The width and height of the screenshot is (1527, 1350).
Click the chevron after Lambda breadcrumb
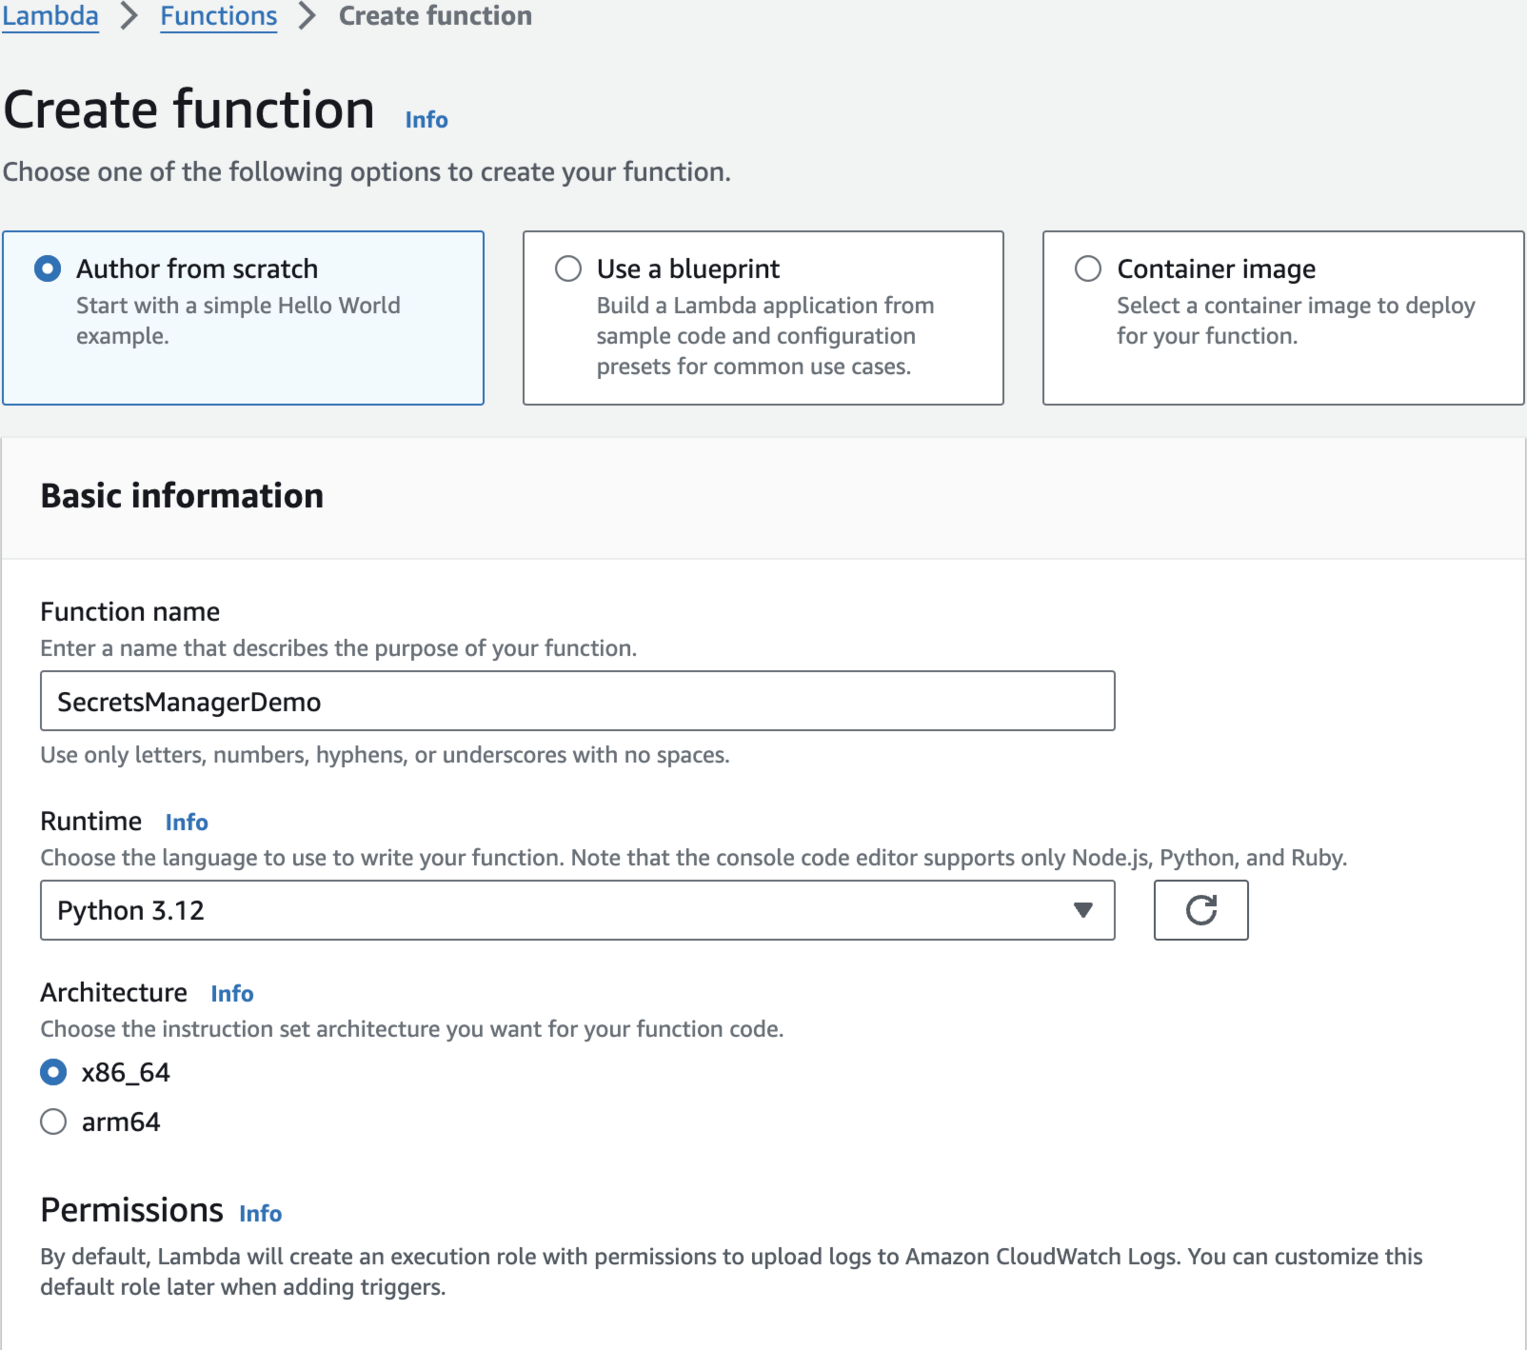click(x=129, y=16)
